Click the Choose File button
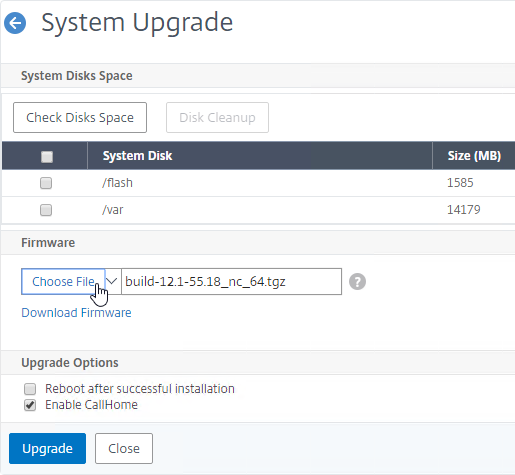 (63, 282)
